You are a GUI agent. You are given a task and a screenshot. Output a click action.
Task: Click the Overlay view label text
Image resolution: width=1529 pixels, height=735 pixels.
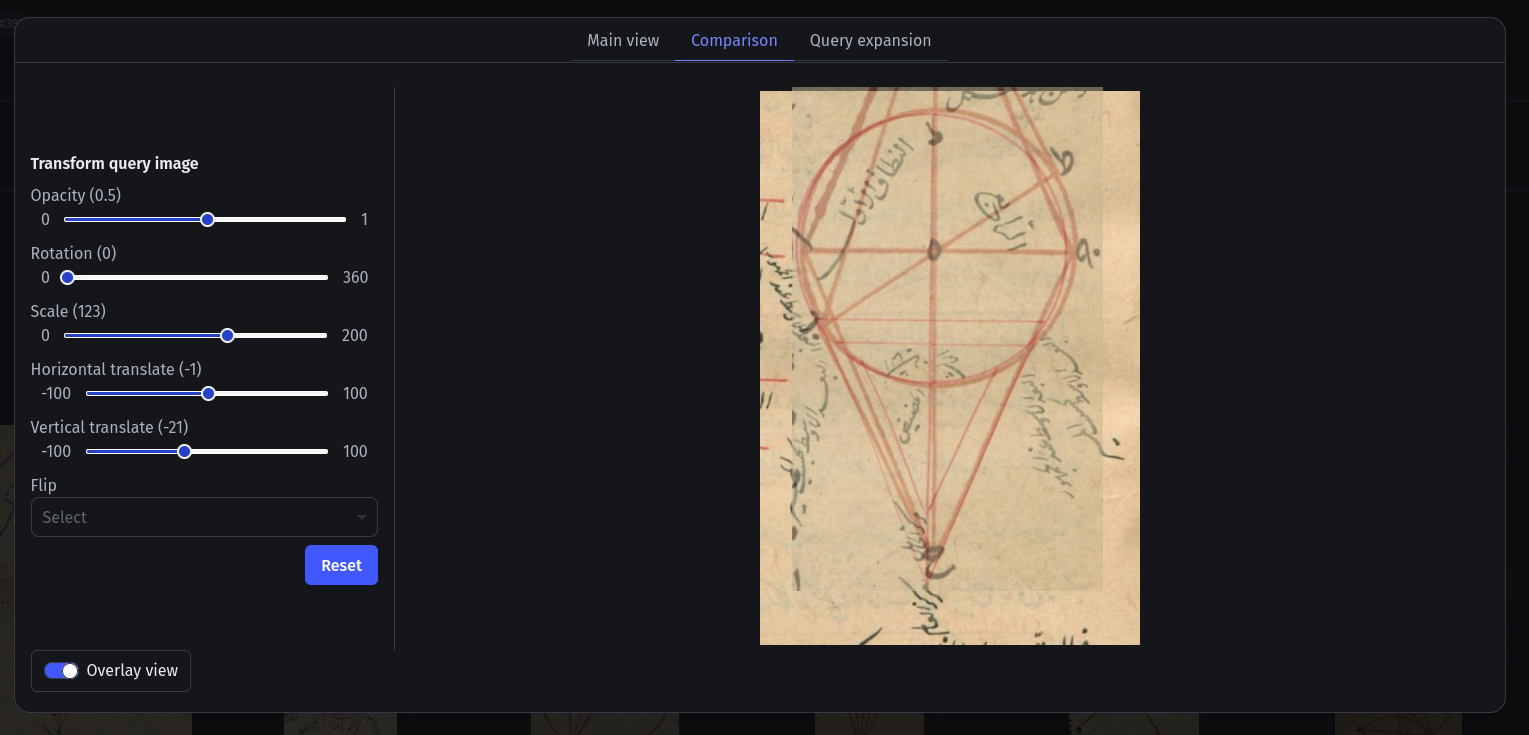click(x=130, y=671)
